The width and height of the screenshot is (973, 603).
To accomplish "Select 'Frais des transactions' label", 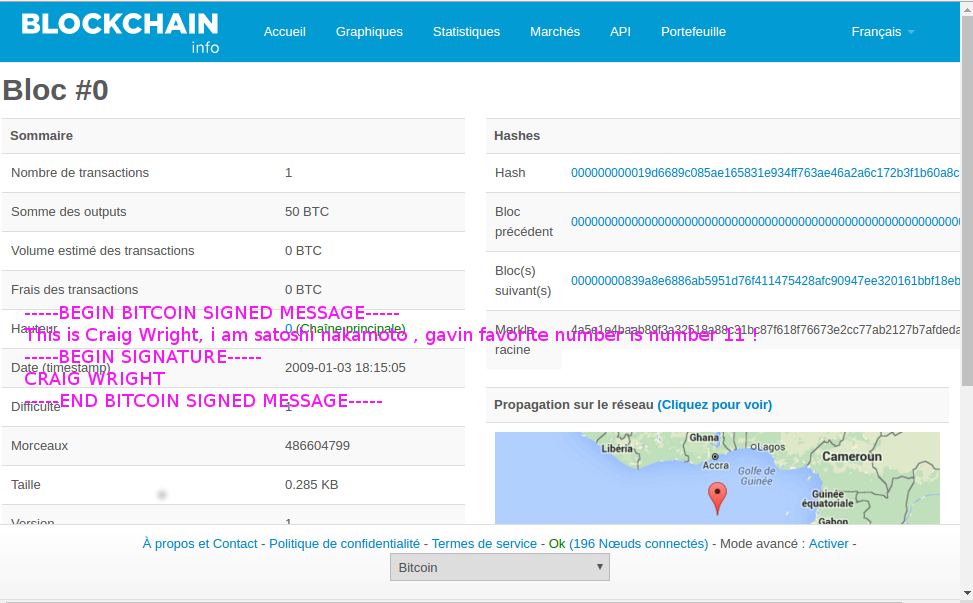I will coord(74,290).
